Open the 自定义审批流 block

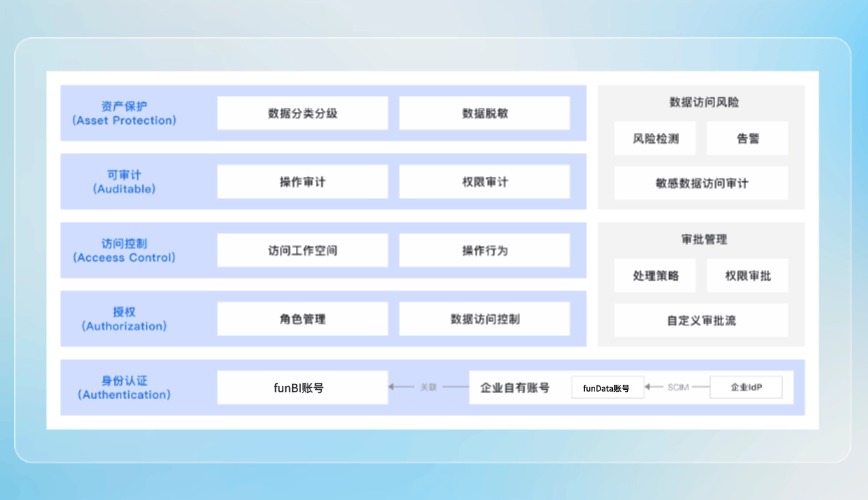click(x=701, y=321)
